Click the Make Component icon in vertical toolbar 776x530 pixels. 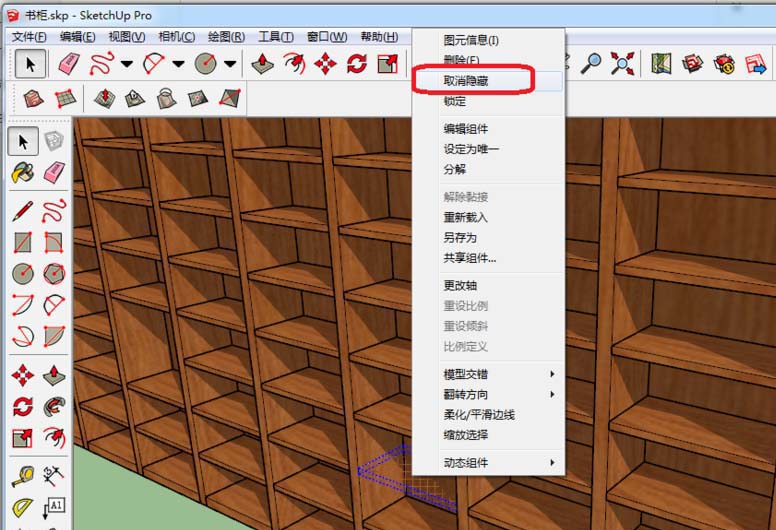(x=54, y=142)
